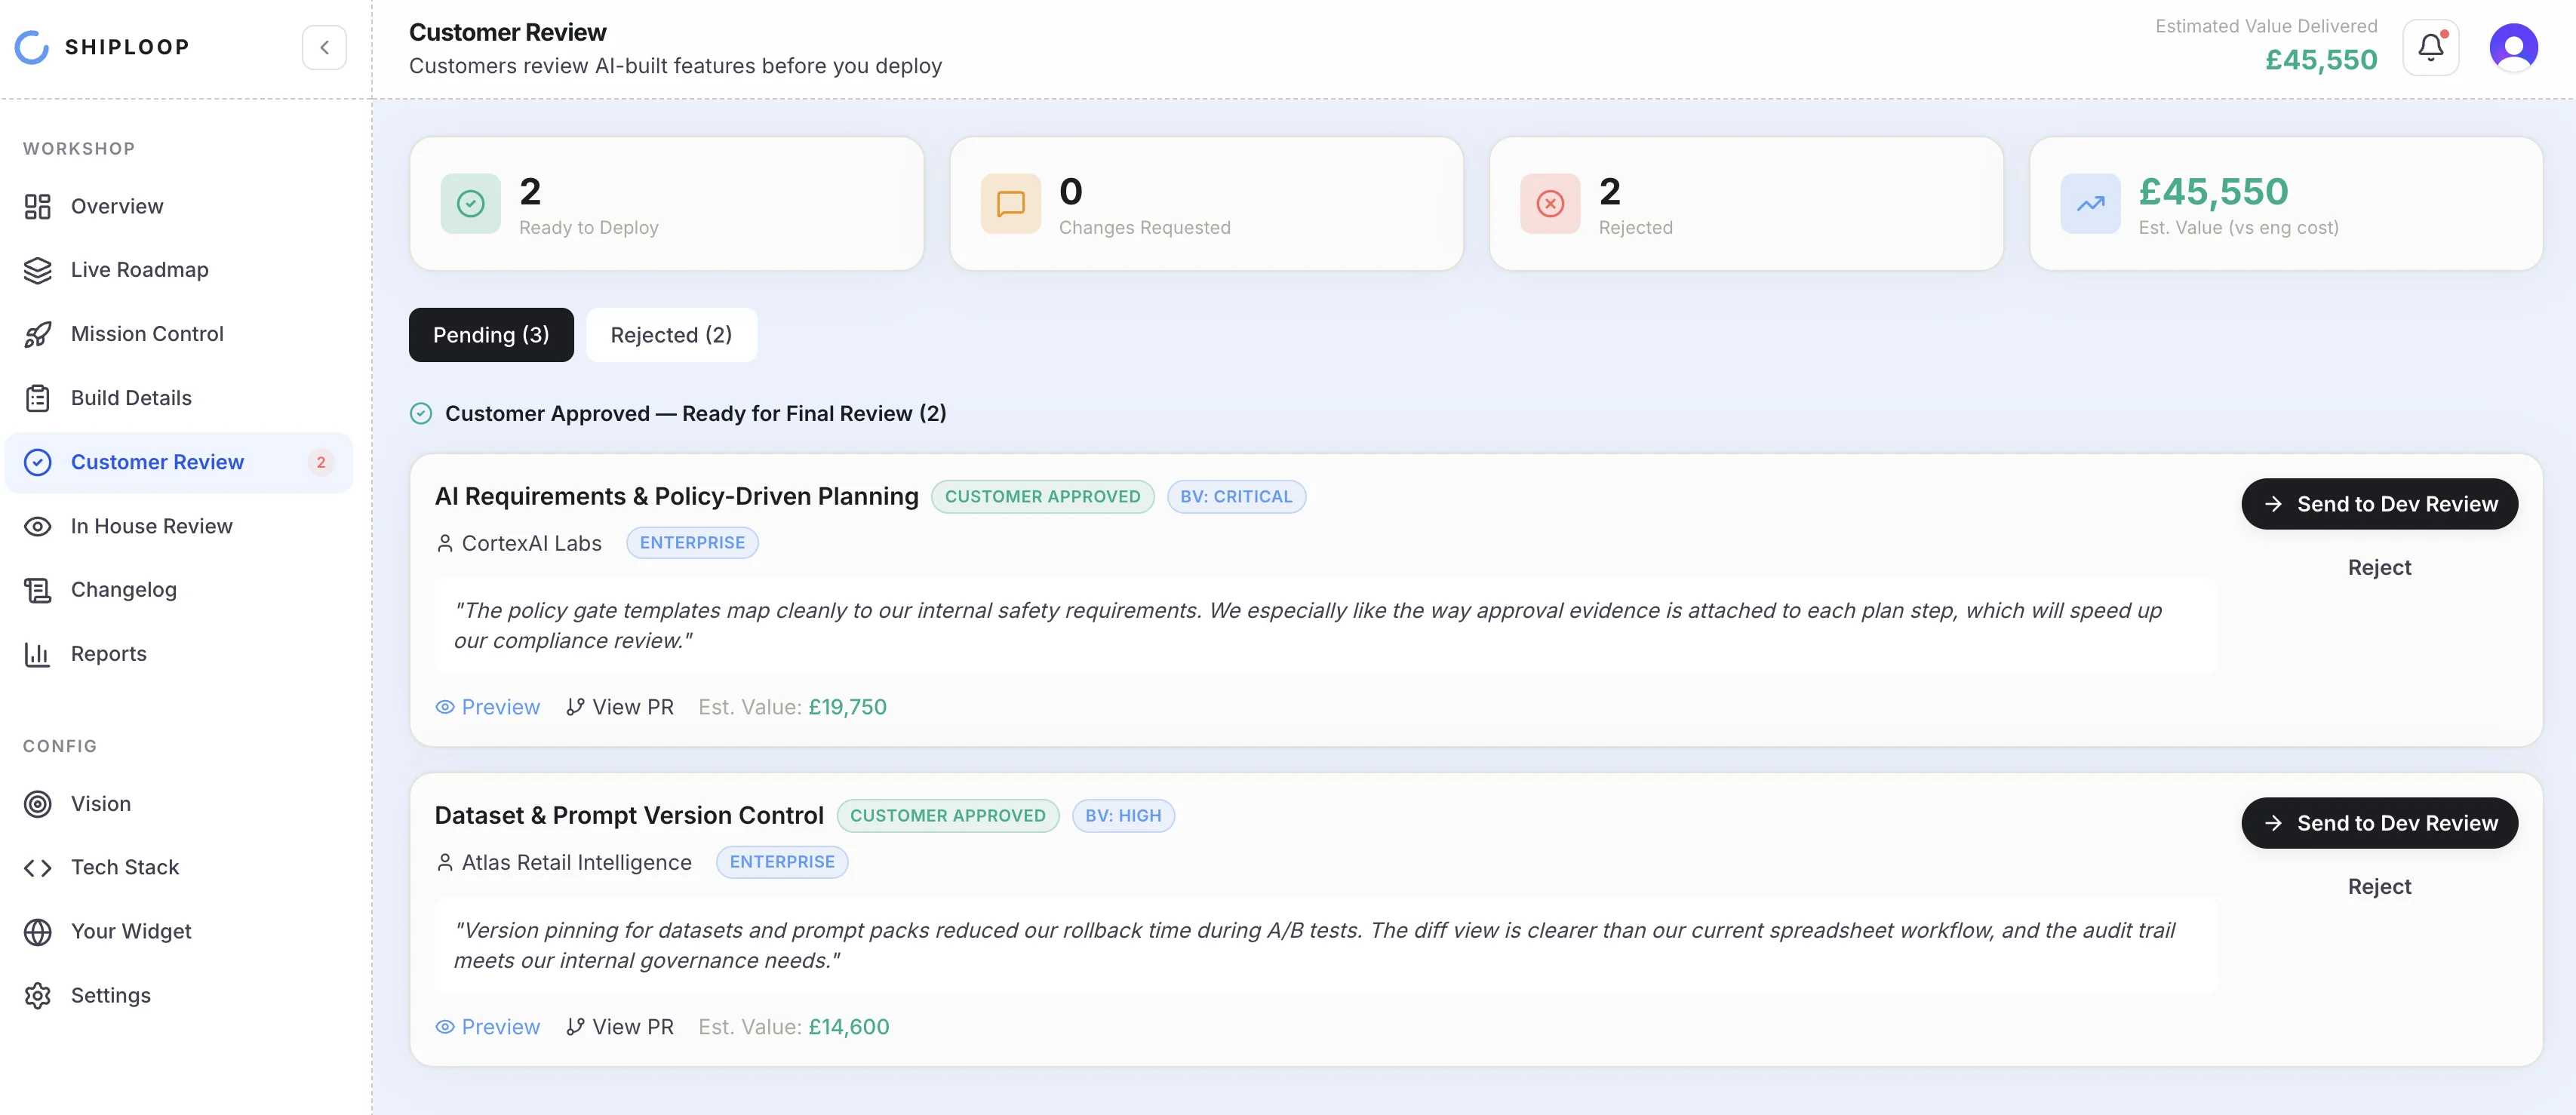Screen dimensions: 2576x1115
Task: Open the Vision config page
Action: [100, 803]
